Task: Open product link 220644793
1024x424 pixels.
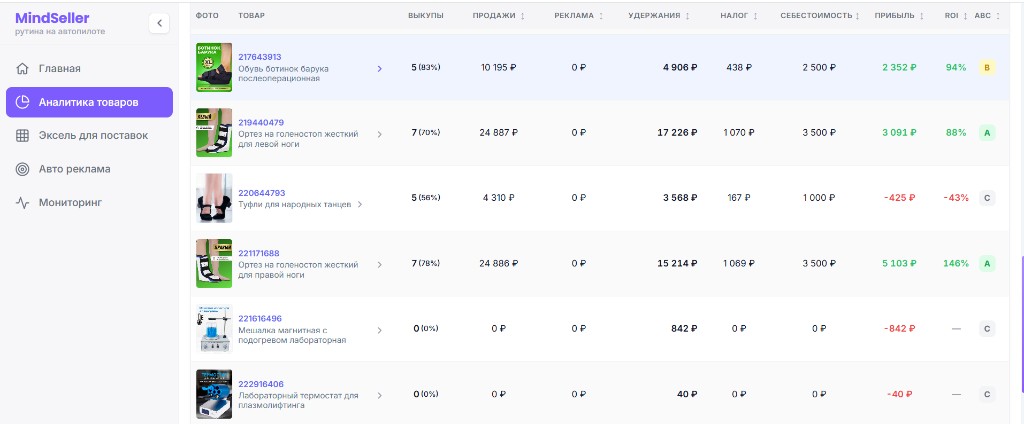Action: (x=261, y=193)
